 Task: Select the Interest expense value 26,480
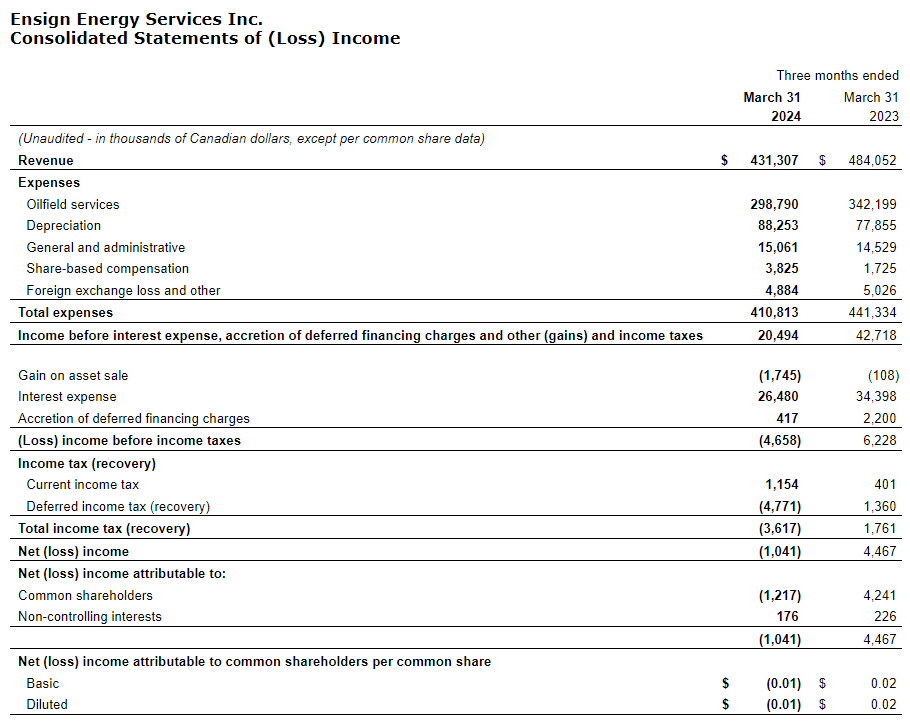click(777, 397)
